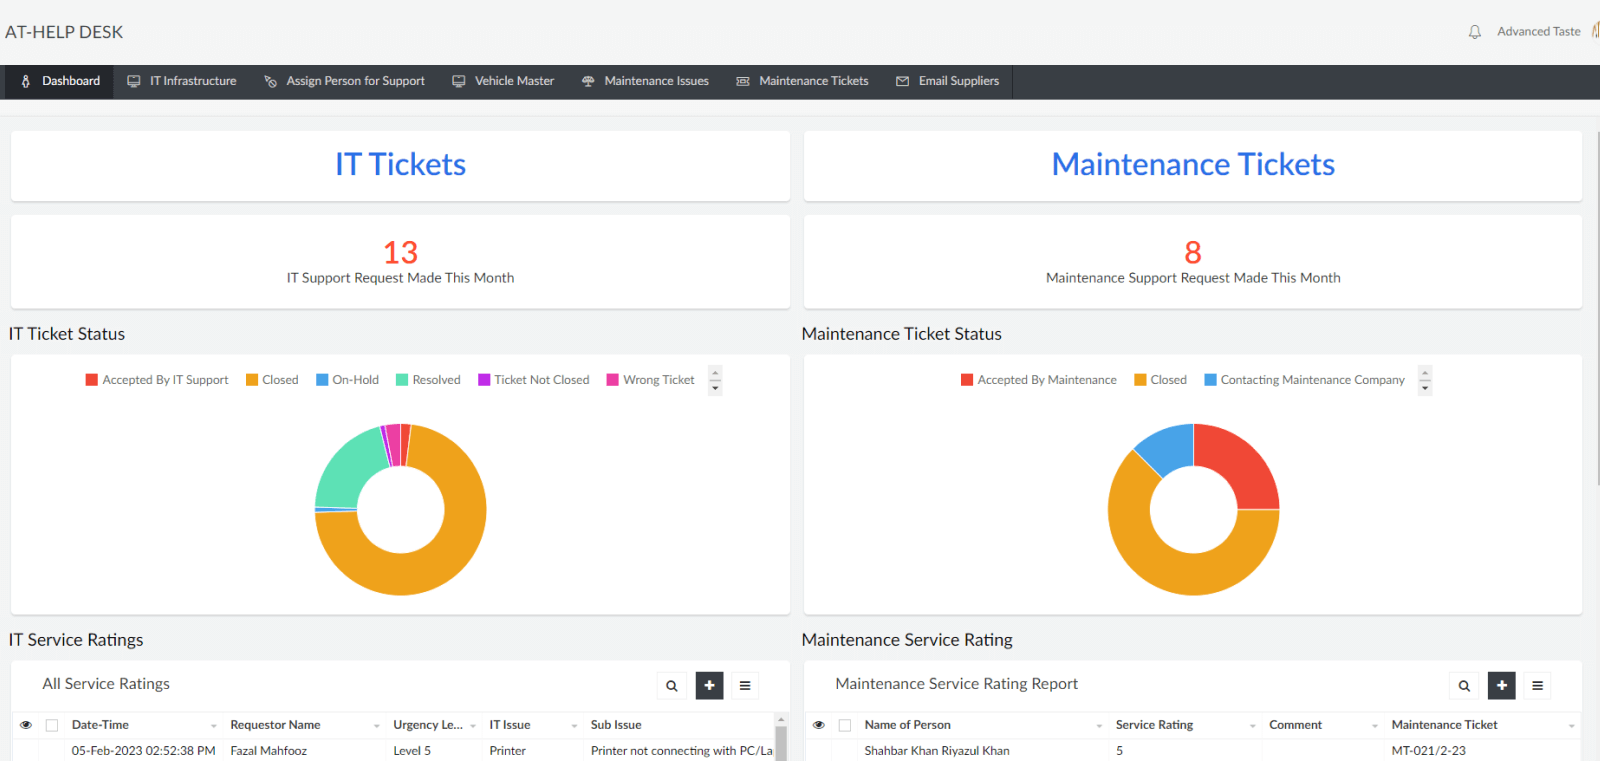1600x761 pixels.
Task: Open the Maintenance Tickets menu item
Action: 802,81
